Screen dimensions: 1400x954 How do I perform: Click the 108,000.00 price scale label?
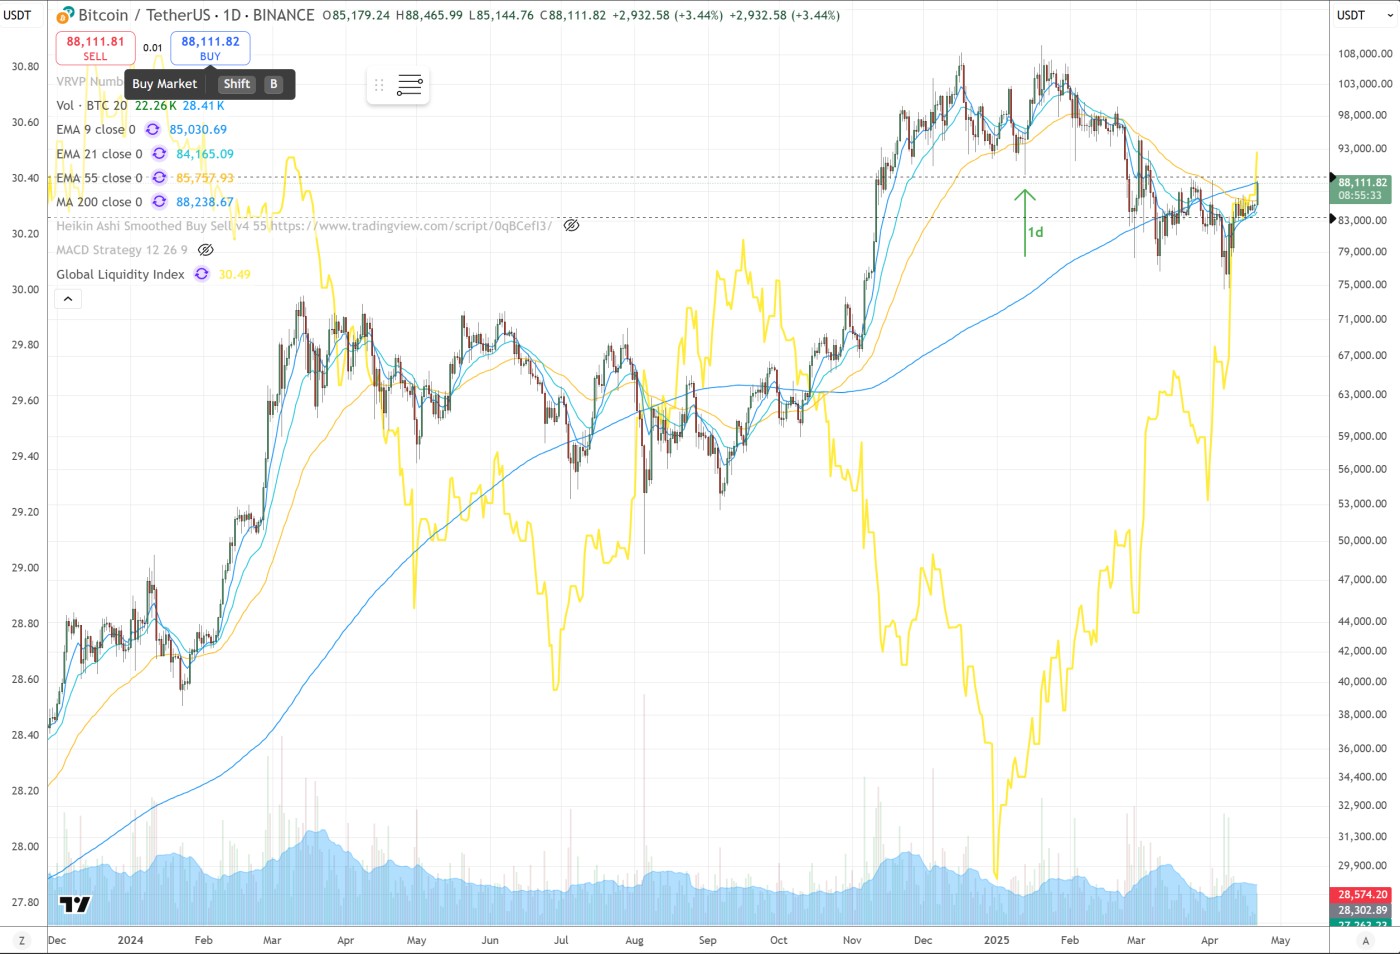[x=1365, y=54]
